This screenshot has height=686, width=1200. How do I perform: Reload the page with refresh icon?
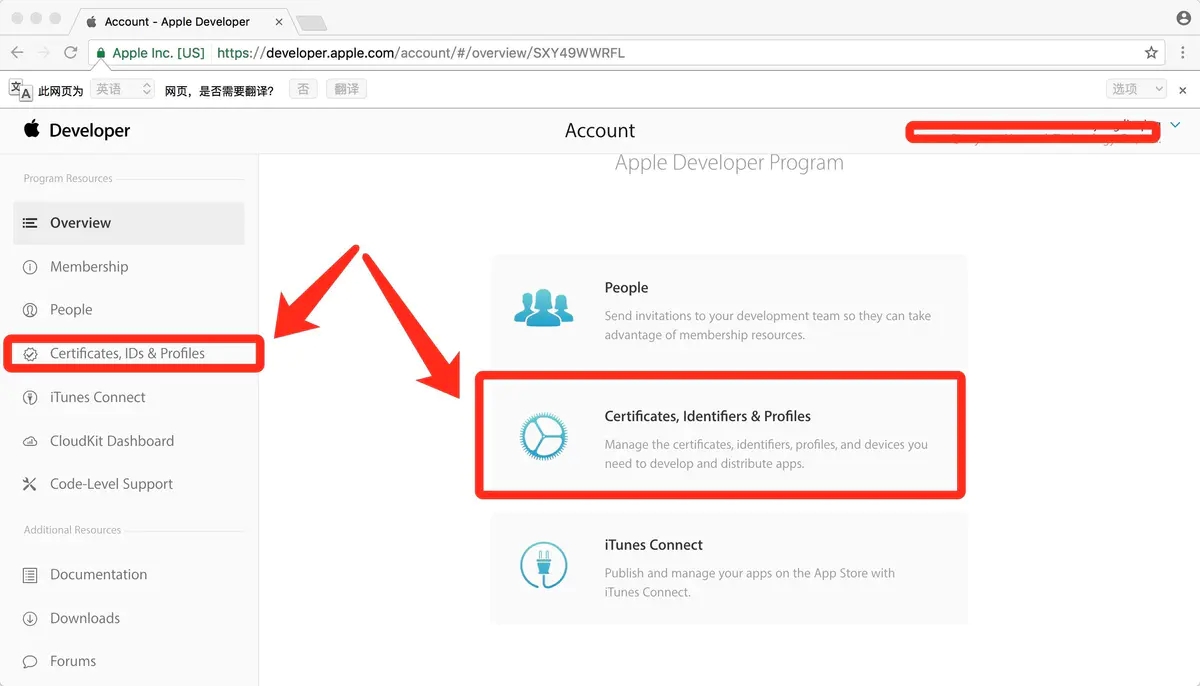(x=71, y=53)
